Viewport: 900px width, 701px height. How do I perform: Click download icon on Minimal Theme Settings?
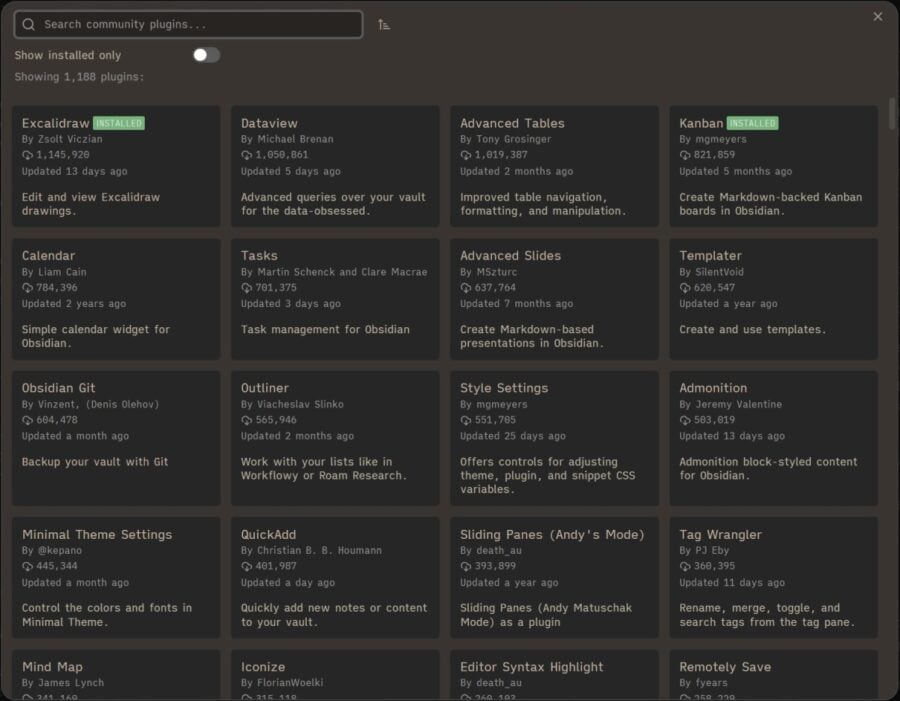coord(27,567)
